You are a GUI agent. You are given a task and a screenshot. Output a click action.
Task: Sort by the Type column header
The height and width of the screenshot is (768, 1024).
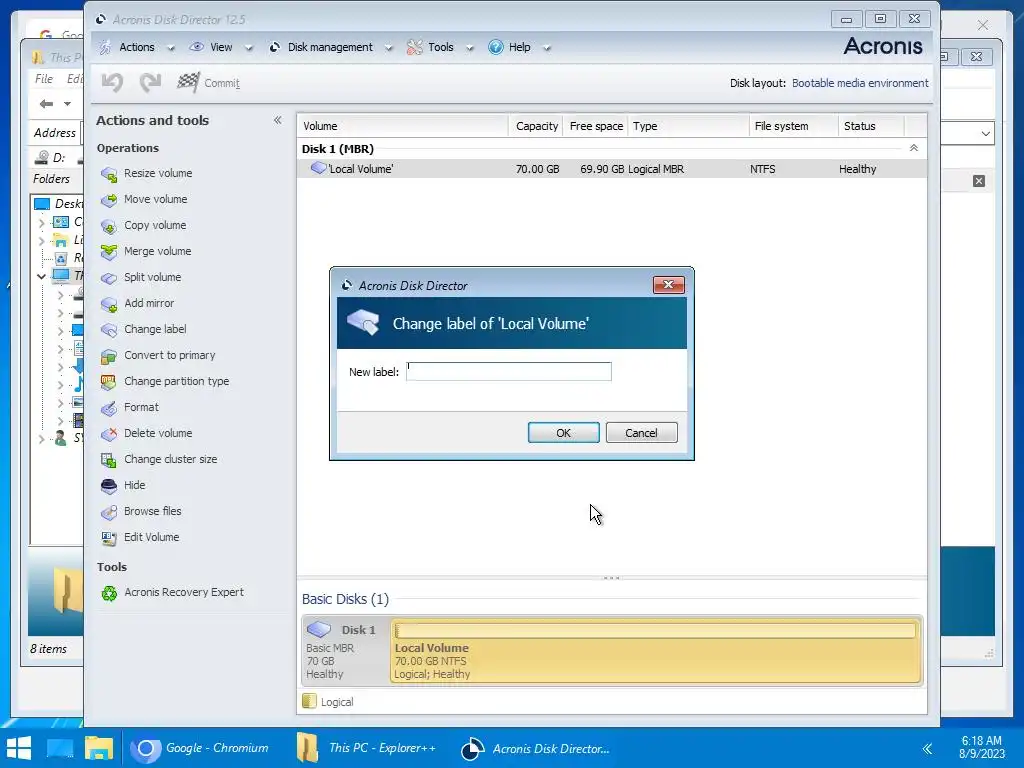coord(688,126)
